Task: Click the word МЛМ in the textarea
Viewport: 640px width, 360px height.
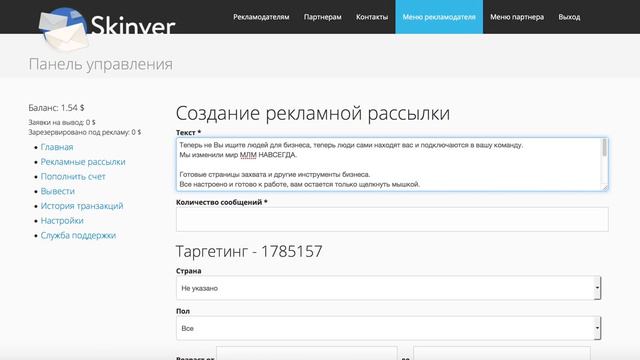Action: coord(248,155)
